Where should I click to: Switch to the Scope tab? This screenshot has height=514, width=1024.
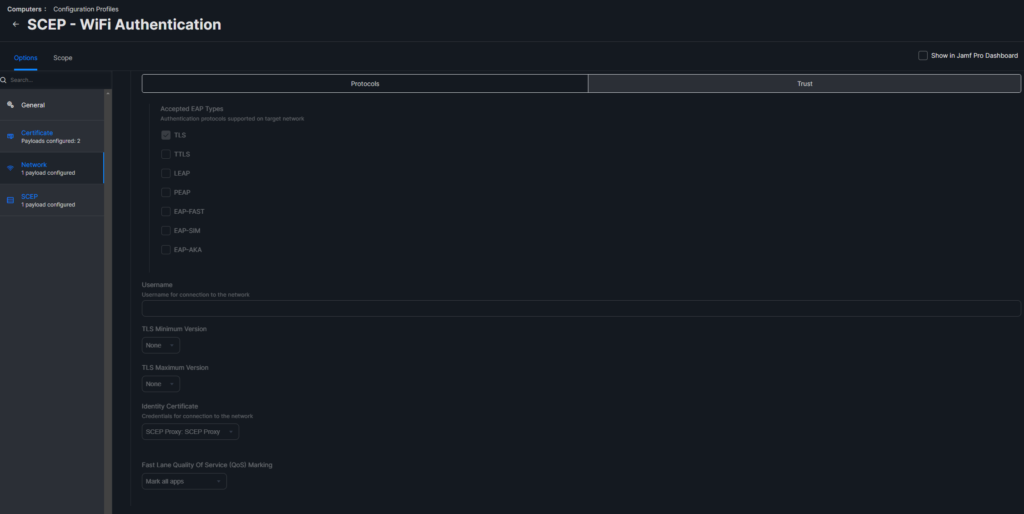63,57
